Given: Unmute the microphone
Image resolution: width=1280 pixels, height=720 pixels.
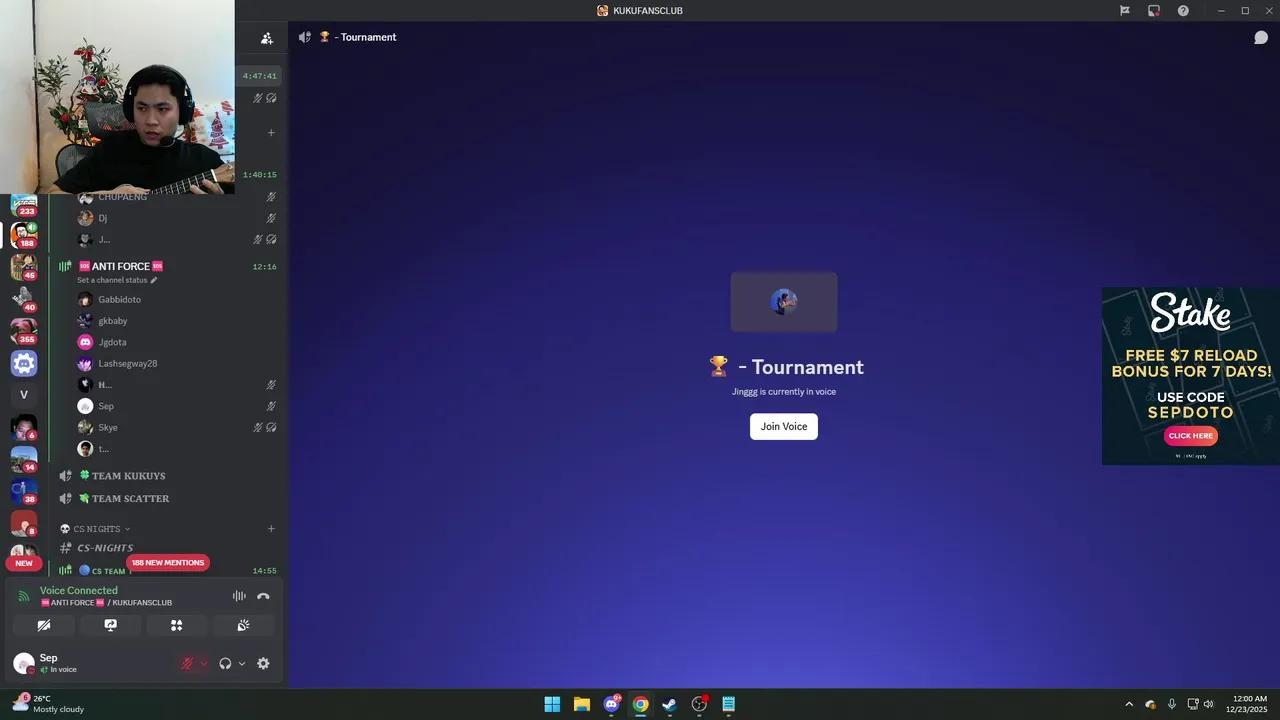Looking at the screenshot, I should click(186, 664).
